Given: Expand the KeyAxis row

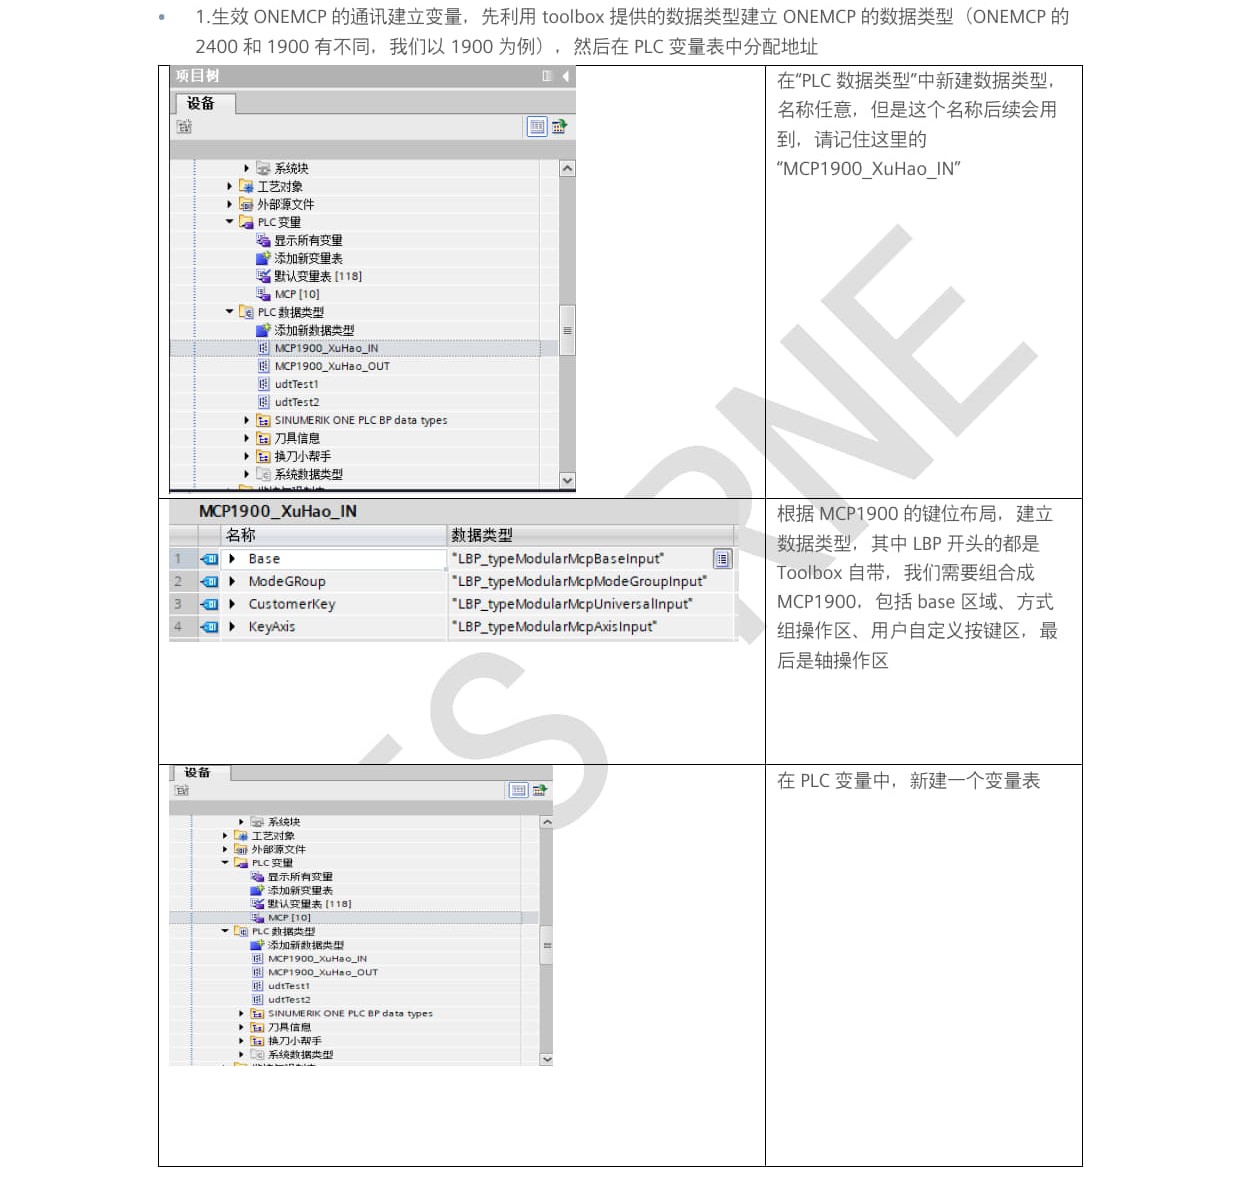Looking at the screenshot, I should coord(232,627).
